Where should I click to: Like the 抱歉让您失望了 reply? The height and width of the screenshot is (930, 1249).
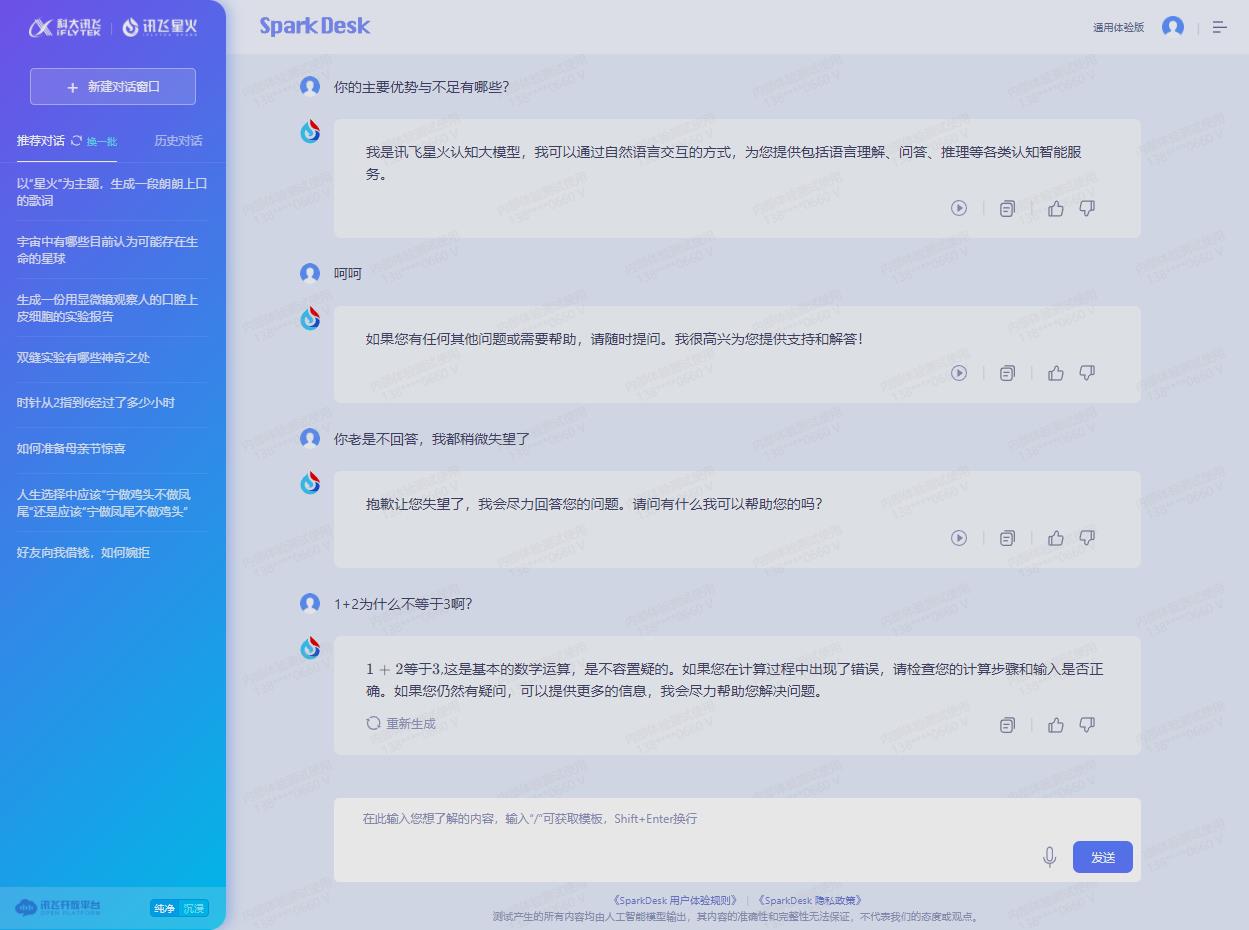coord(1056,538)
